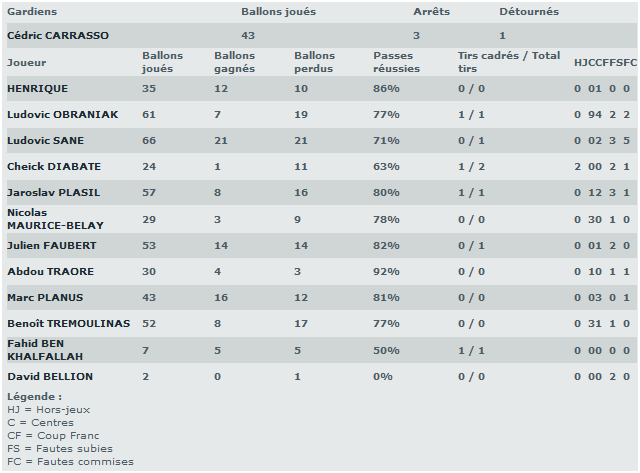Viewport: 640px width, 473px height.
Task: Click David BELLION's name
Action: click(x=50, y=377)
